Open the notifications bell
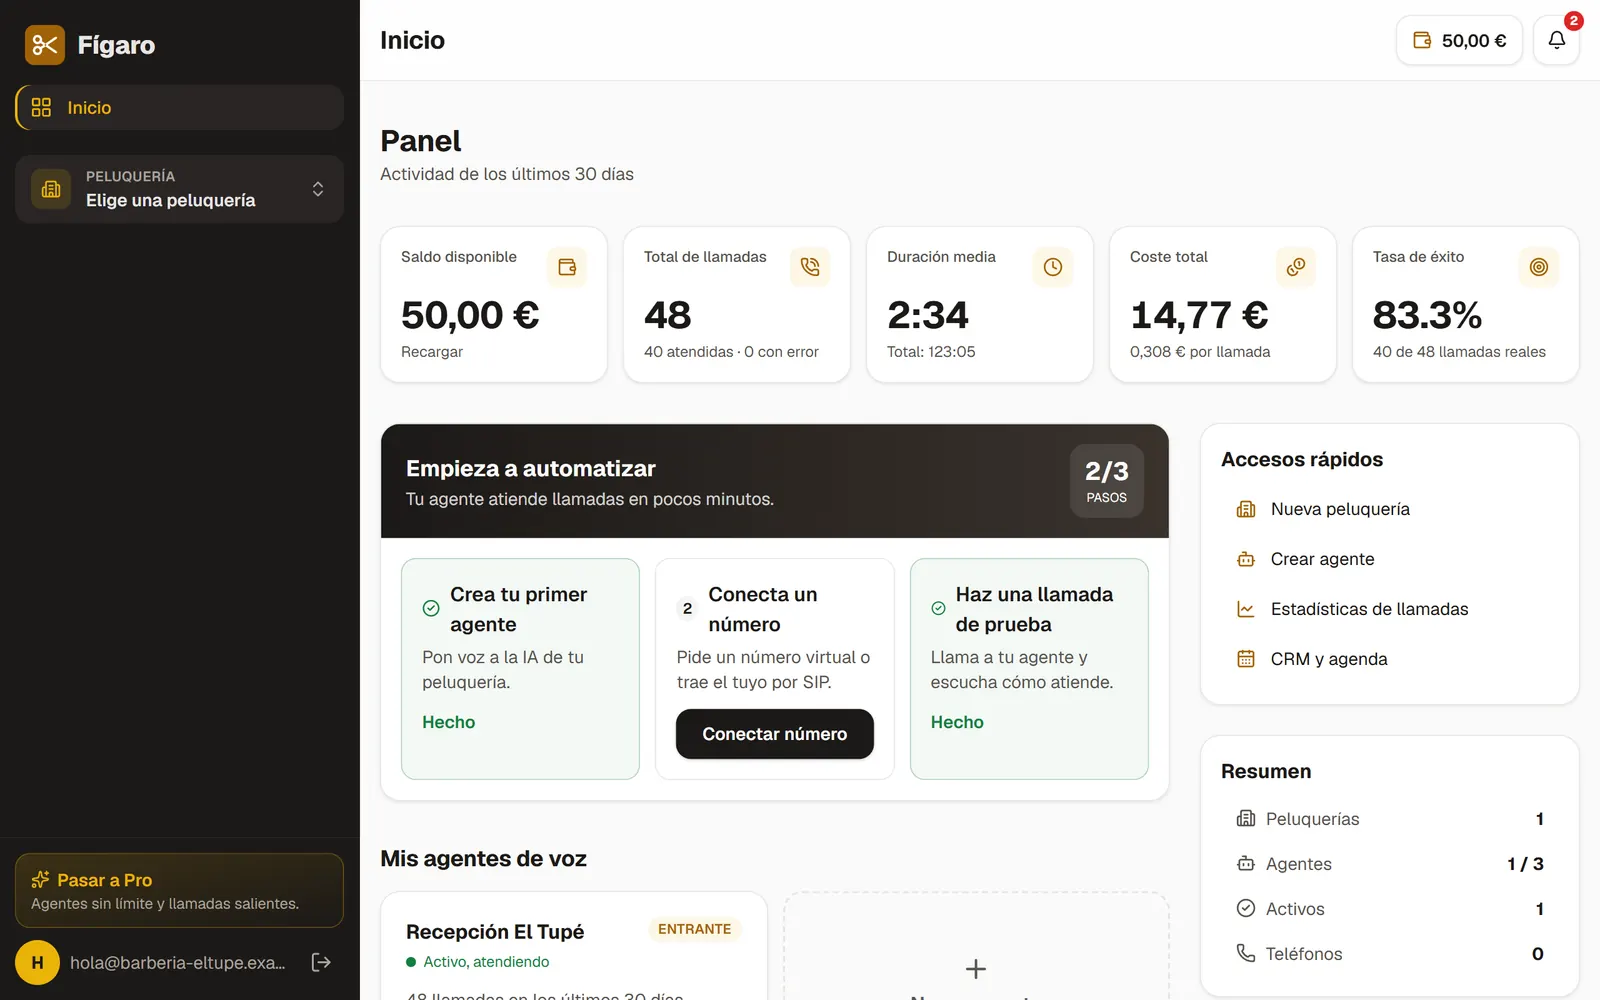The height and width of the screenshot is (1000, 1600). pyautogui.click(x=1557, y=40)
